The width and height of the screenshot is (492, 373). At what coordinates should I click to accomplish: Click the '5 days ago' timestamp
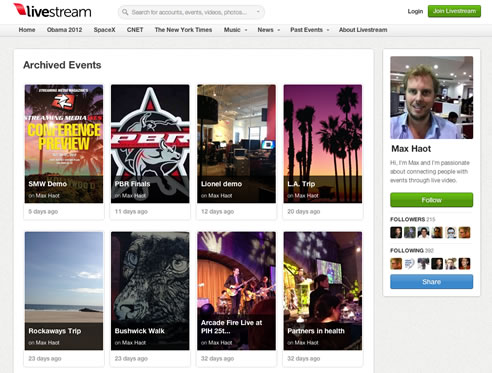click(43, 211)
